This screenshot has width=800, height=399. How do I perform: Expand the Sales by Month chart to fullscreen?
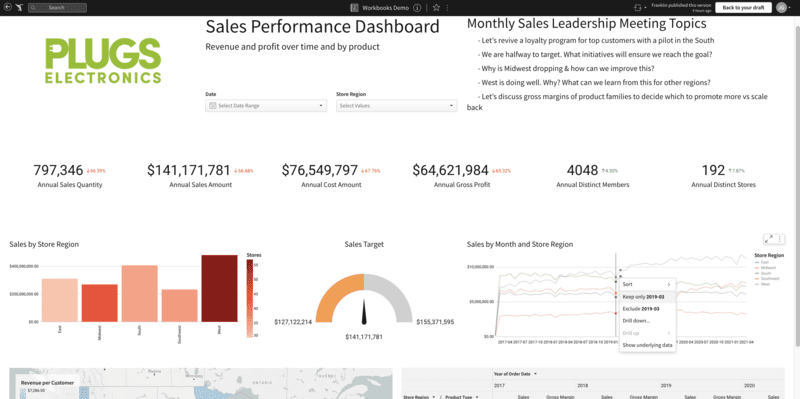click(769, 239)
